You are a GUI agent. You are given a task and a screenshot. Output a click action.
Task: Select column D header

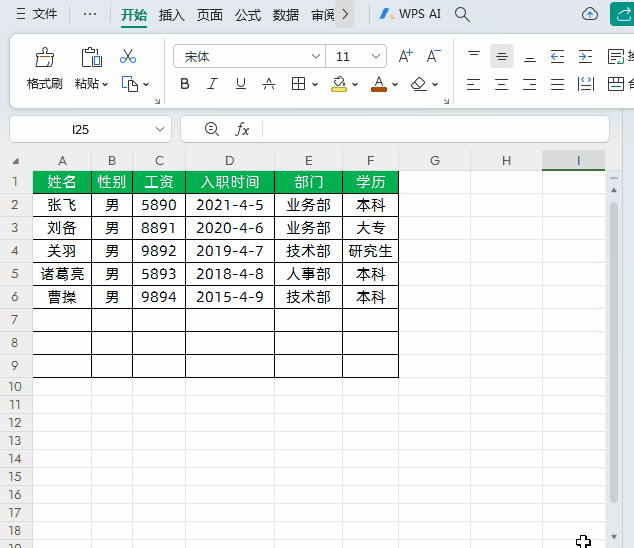point(230,161)
